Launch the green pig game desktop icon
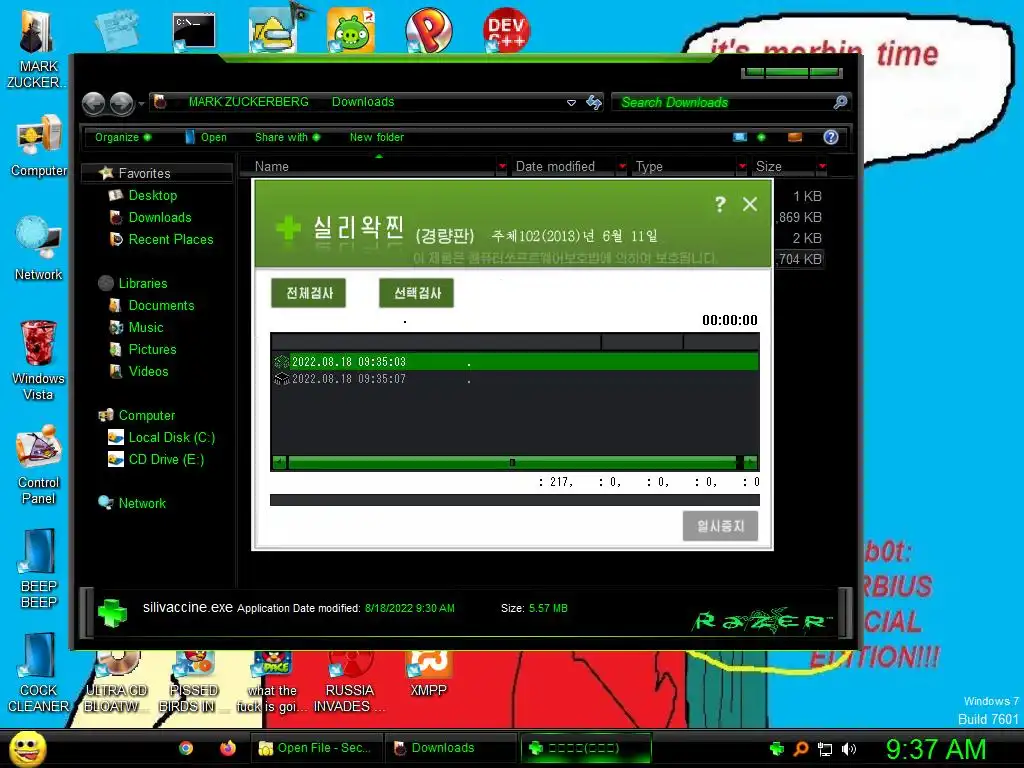Image resolution: width=1024 pixels, height=768 pixels. [x=351, y=30]
